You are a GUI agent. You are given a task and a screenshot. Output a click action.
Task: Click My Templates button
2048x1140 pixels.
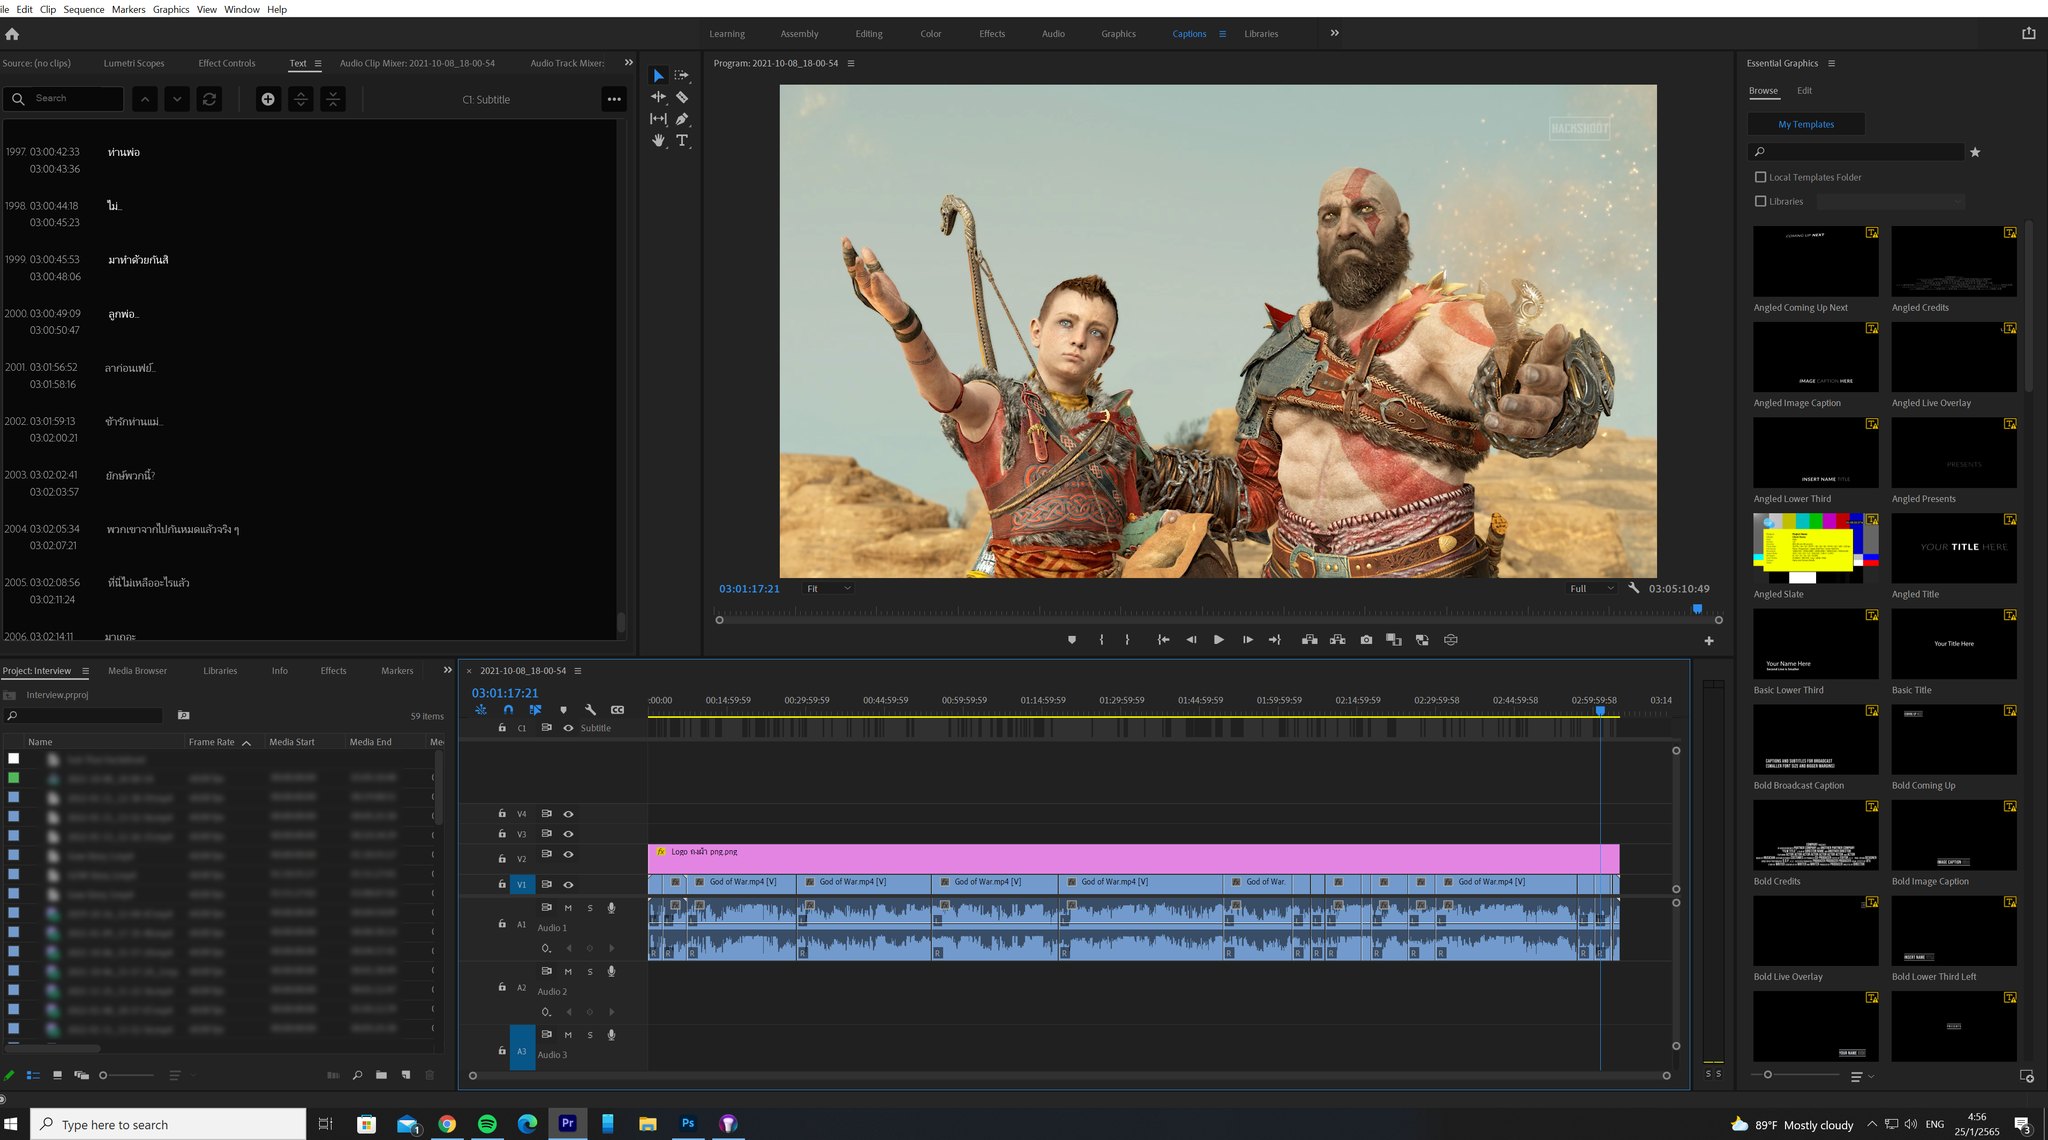click(x=1806, y=124)
